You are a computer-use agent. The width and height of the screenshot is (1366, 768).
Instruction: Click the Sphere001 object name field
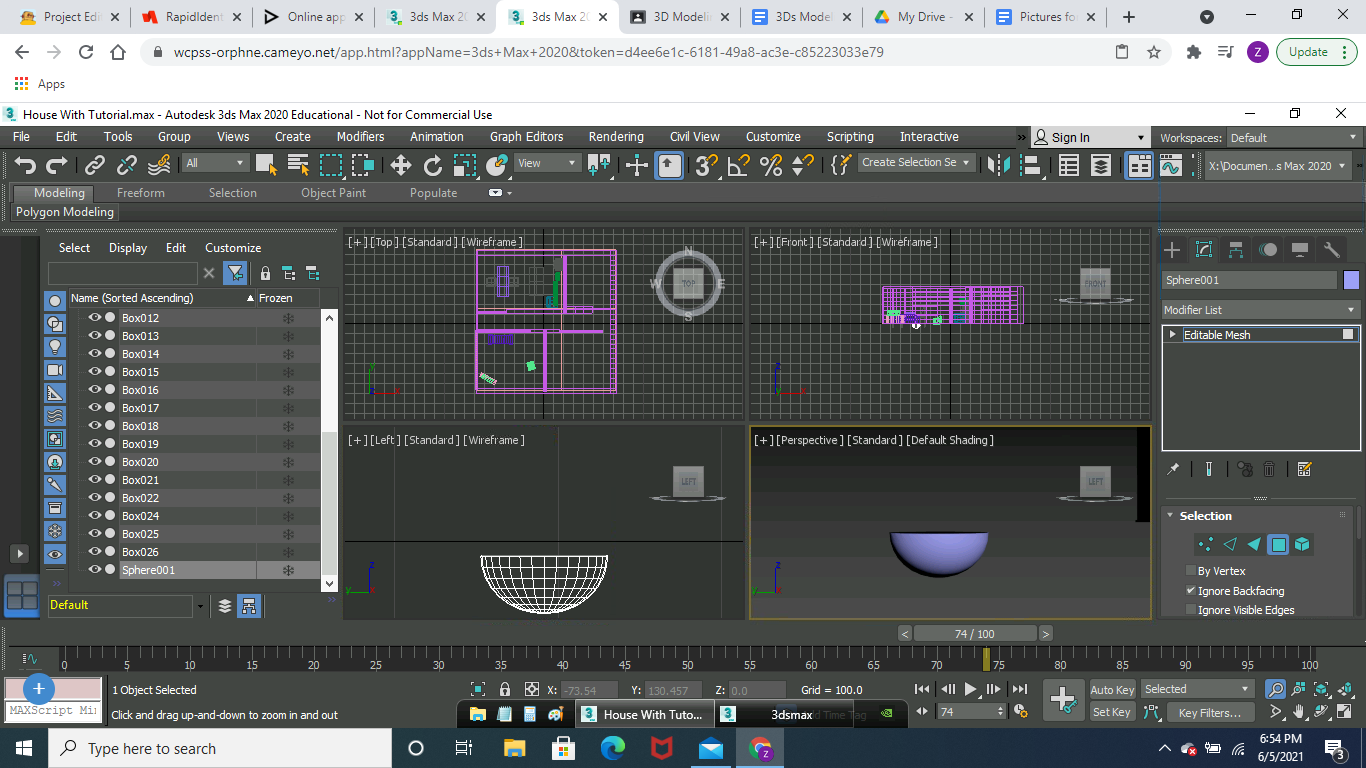(x=1250, y=280)
